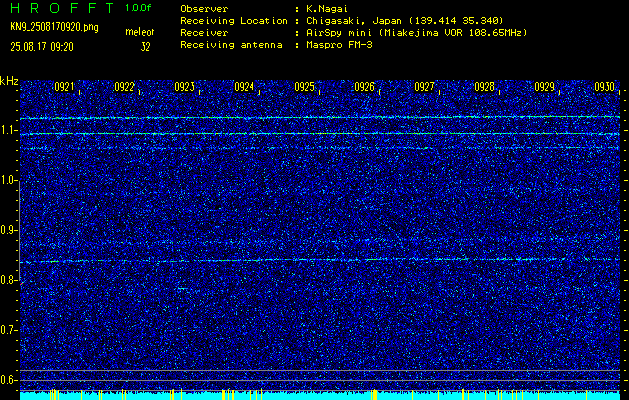Click the 1.1 frequency axis label
Image resolution: width=629 pixels, height=400 pixels.
point(7,130)
